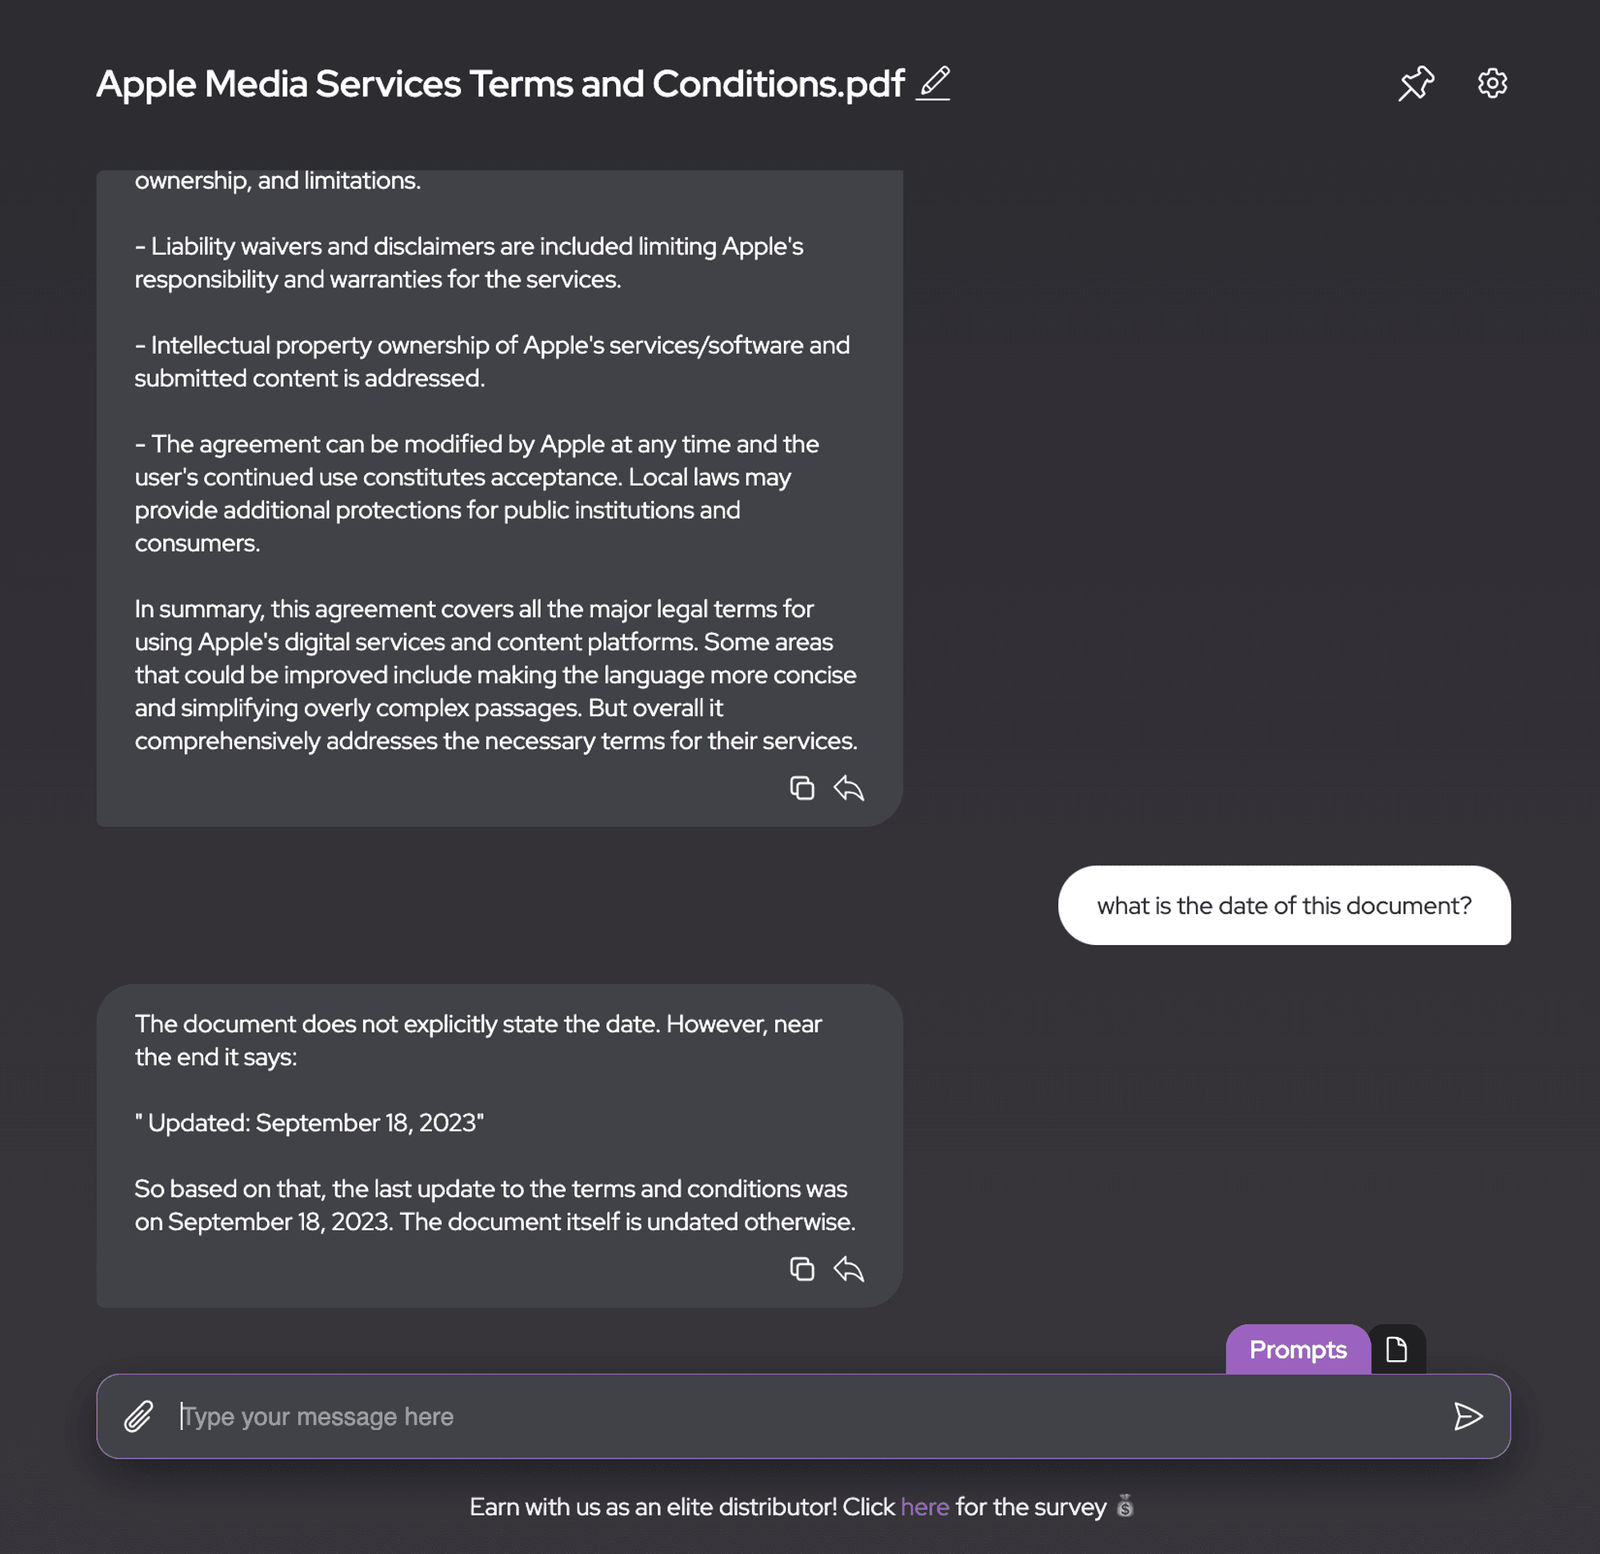This screenshot has width=1600, height=1554.
Task: Select the 'what is the date' user message
Action: [x=1284, y=905]
